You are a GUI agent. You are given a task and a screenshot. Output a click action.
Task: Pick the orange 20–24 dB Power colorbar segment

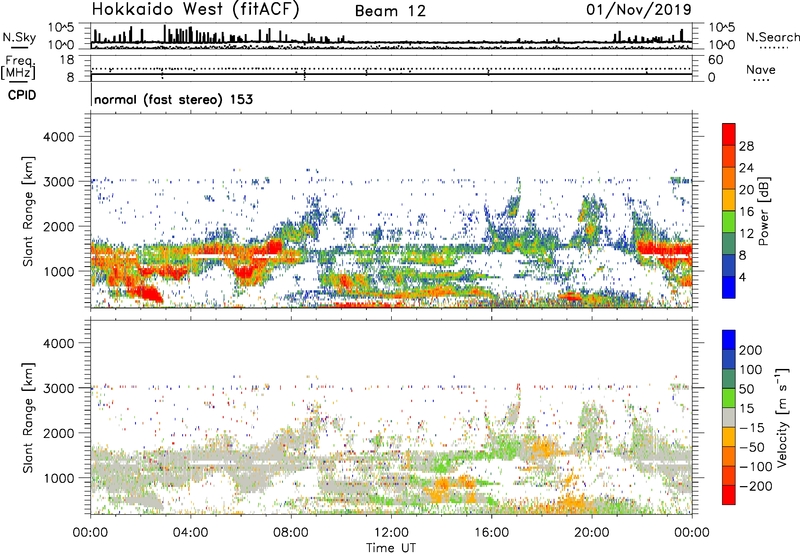tap(729, 178)
